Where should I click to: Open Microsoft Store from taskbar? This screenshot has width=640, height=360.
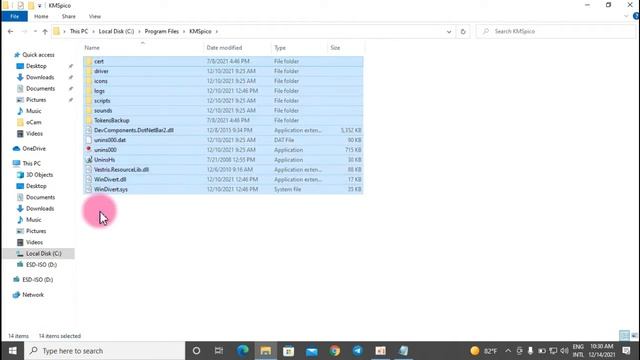(x=289, y=351)
